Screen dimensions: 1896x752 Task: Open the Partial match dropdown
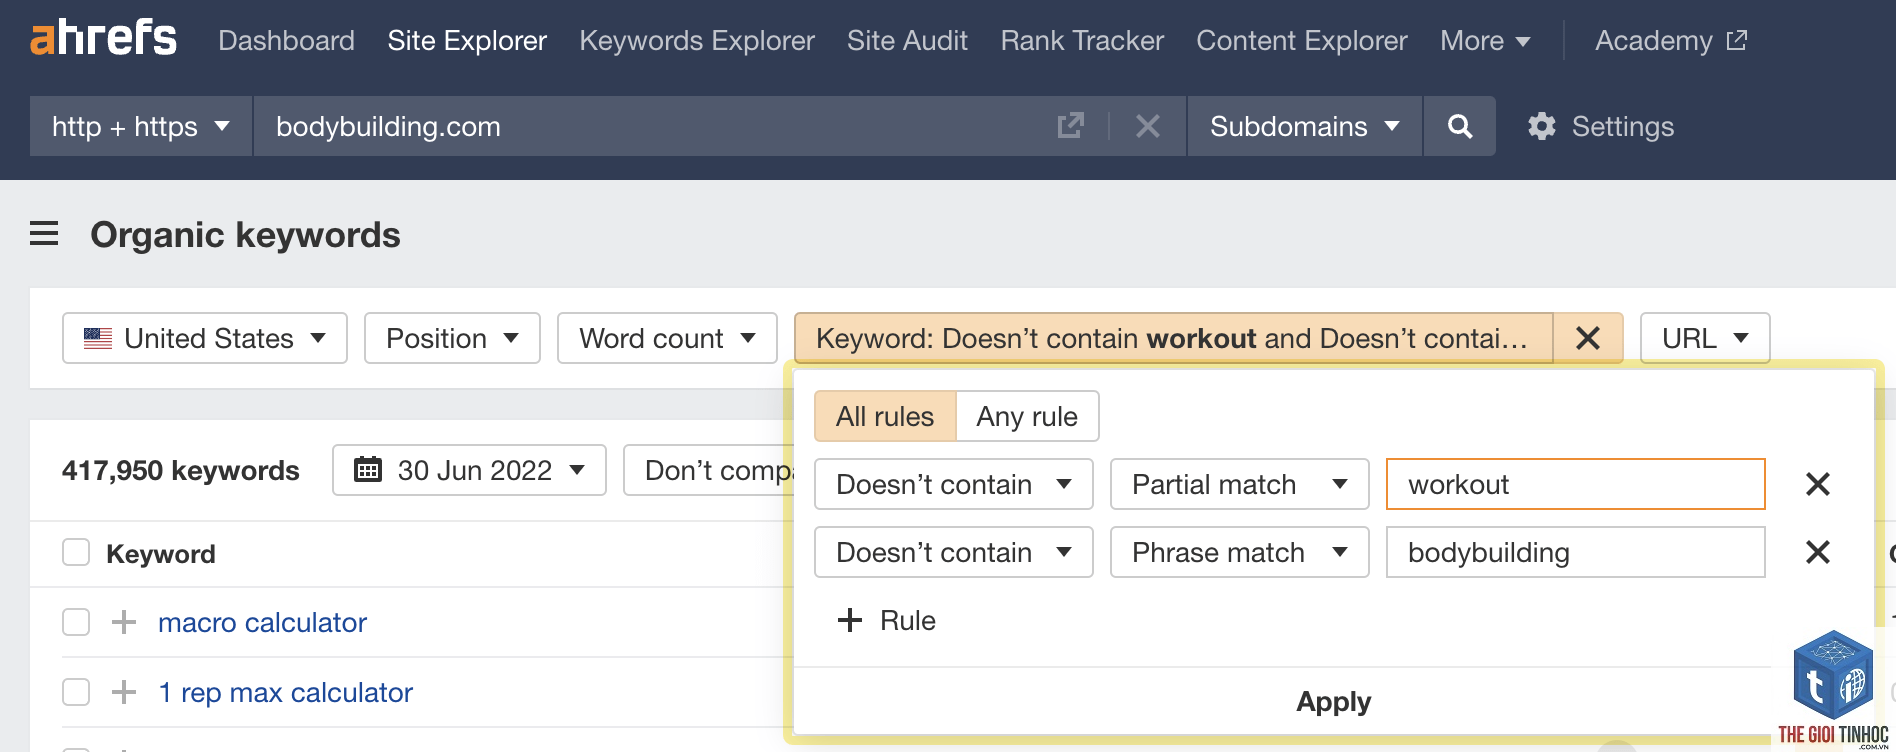pos(1240,484)
